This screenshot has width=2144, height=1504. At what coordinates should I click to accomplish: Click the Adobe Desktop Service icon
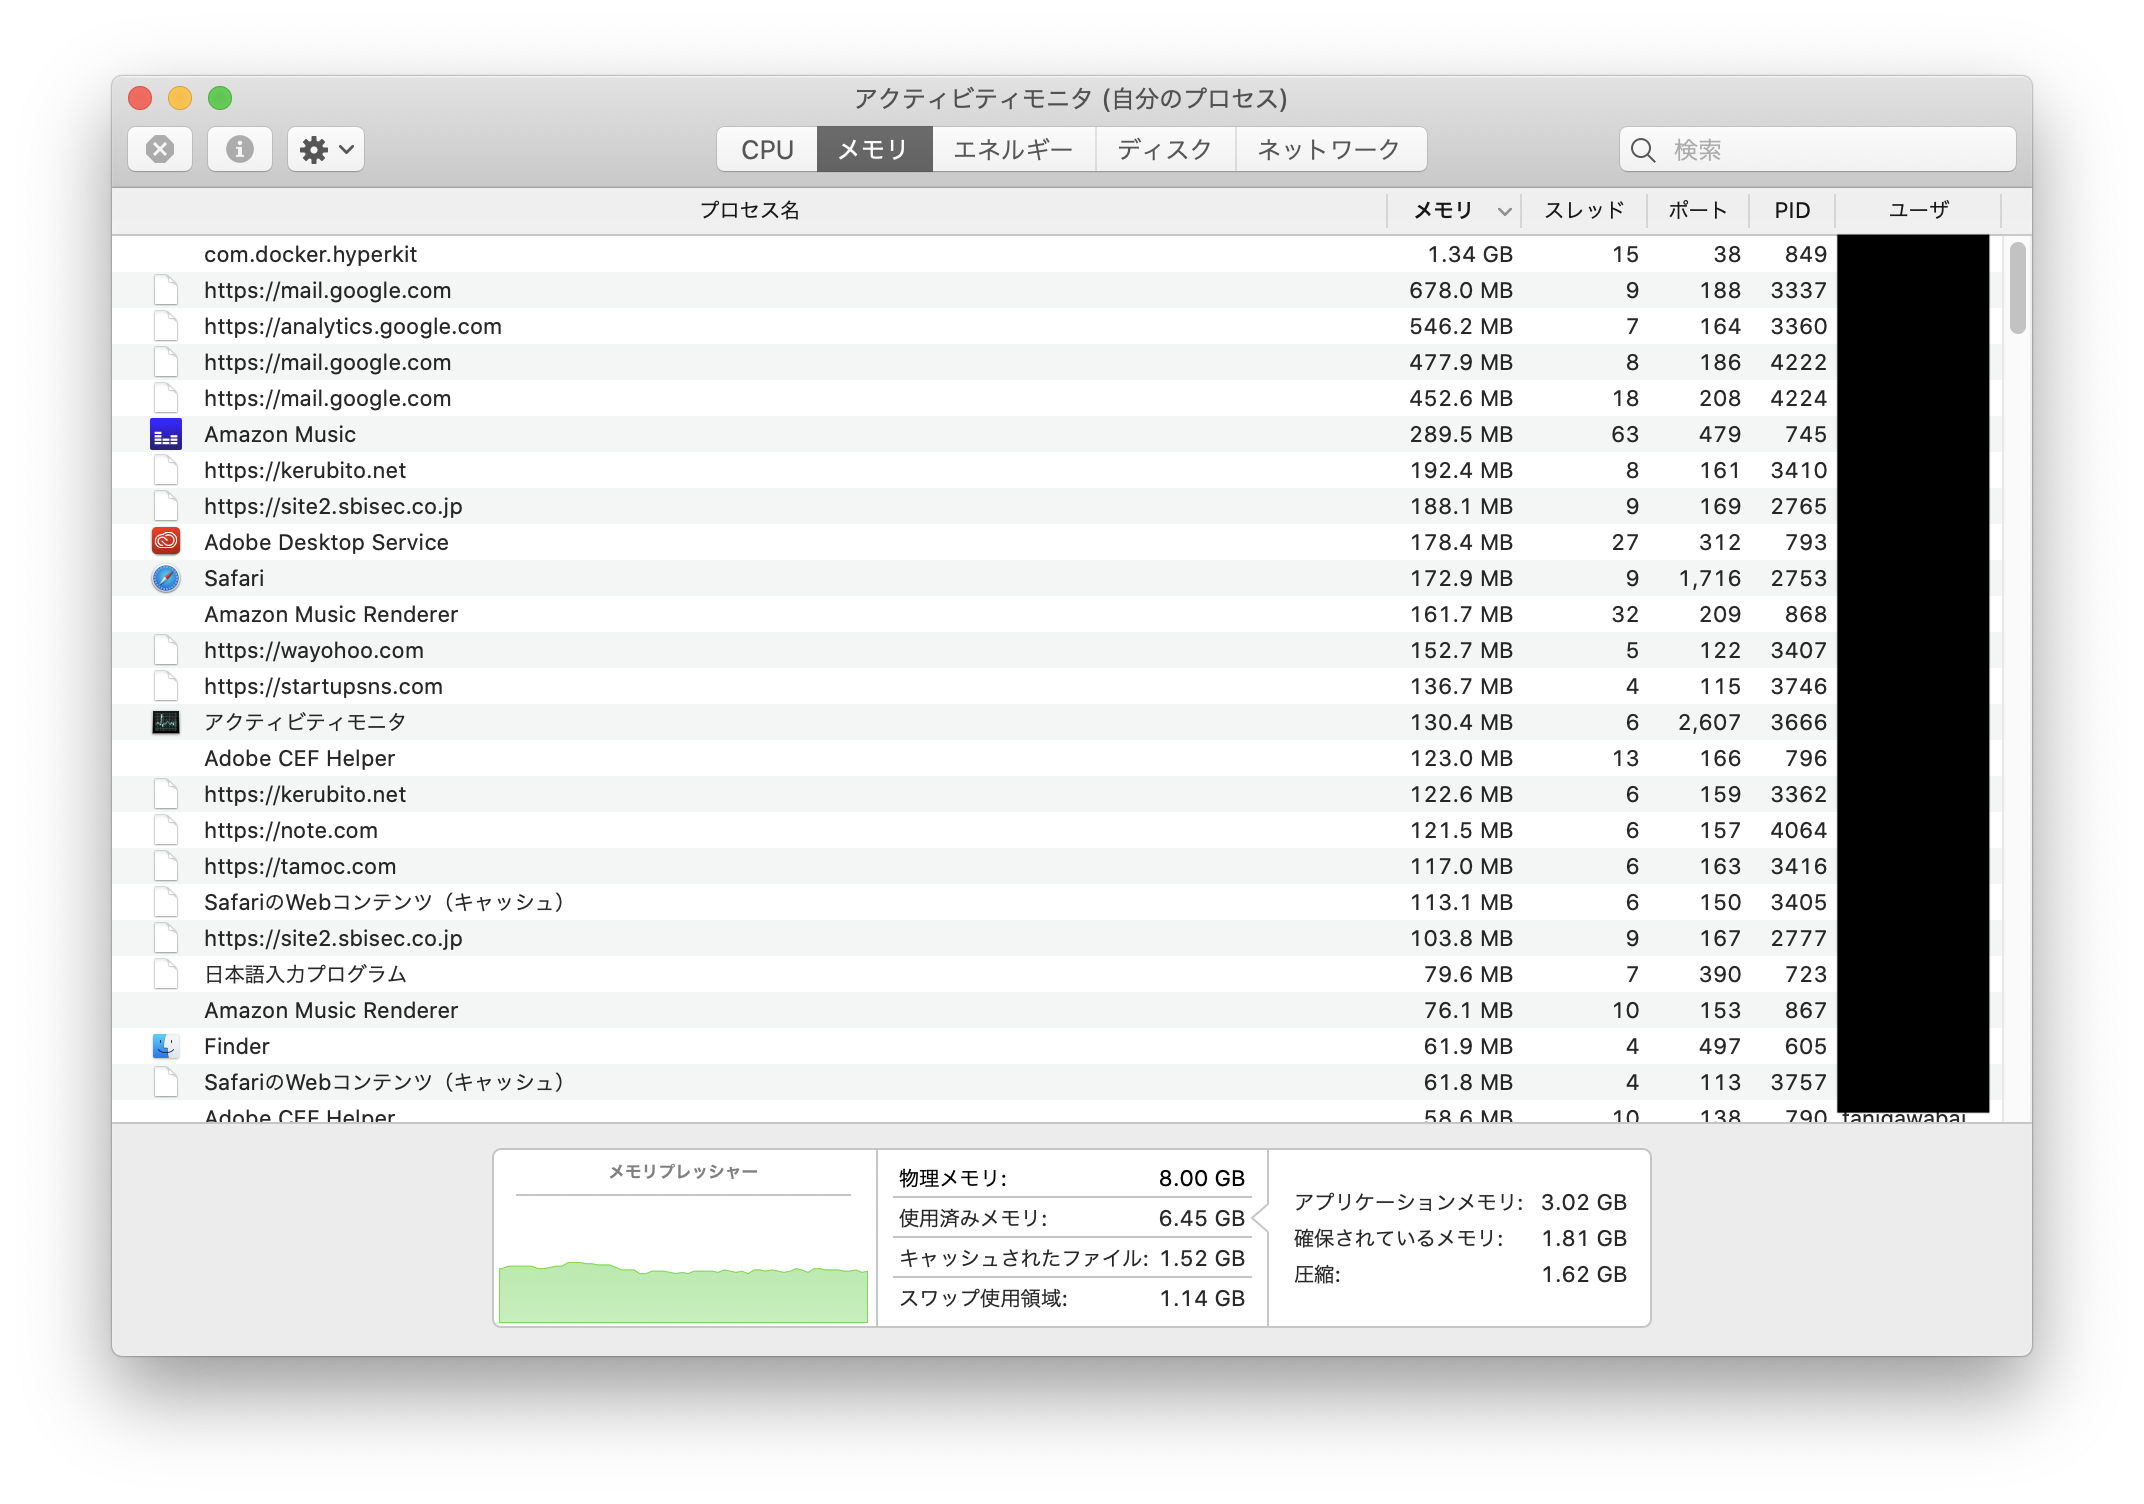click(x=166, y=542)
